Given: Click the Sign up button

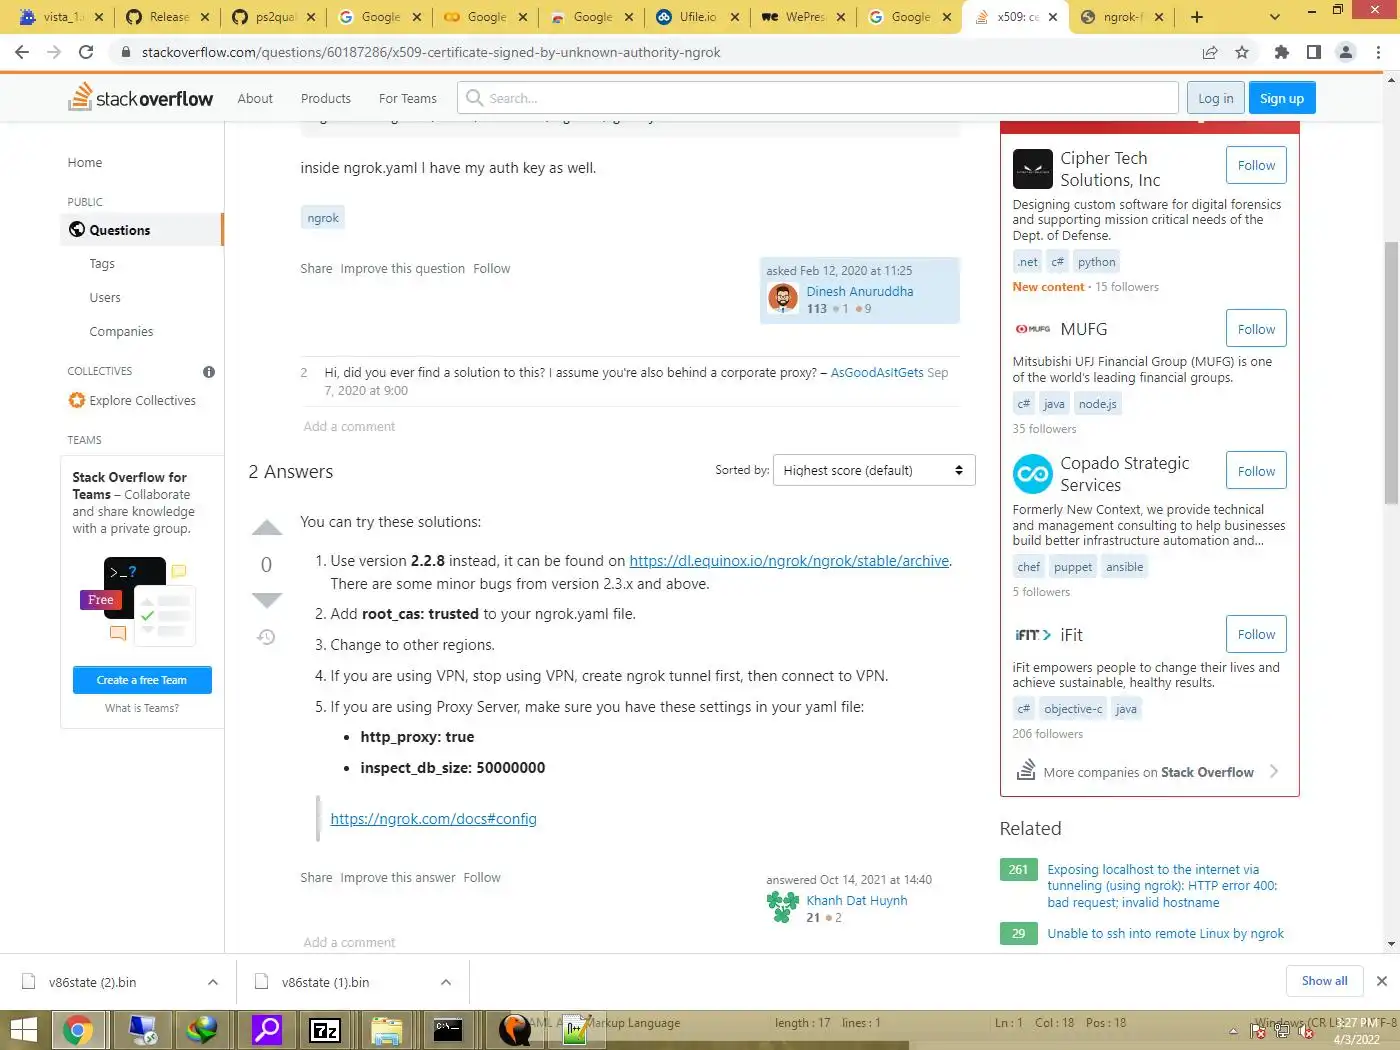Looking at the screenshot, I should tap(1282, 98).
